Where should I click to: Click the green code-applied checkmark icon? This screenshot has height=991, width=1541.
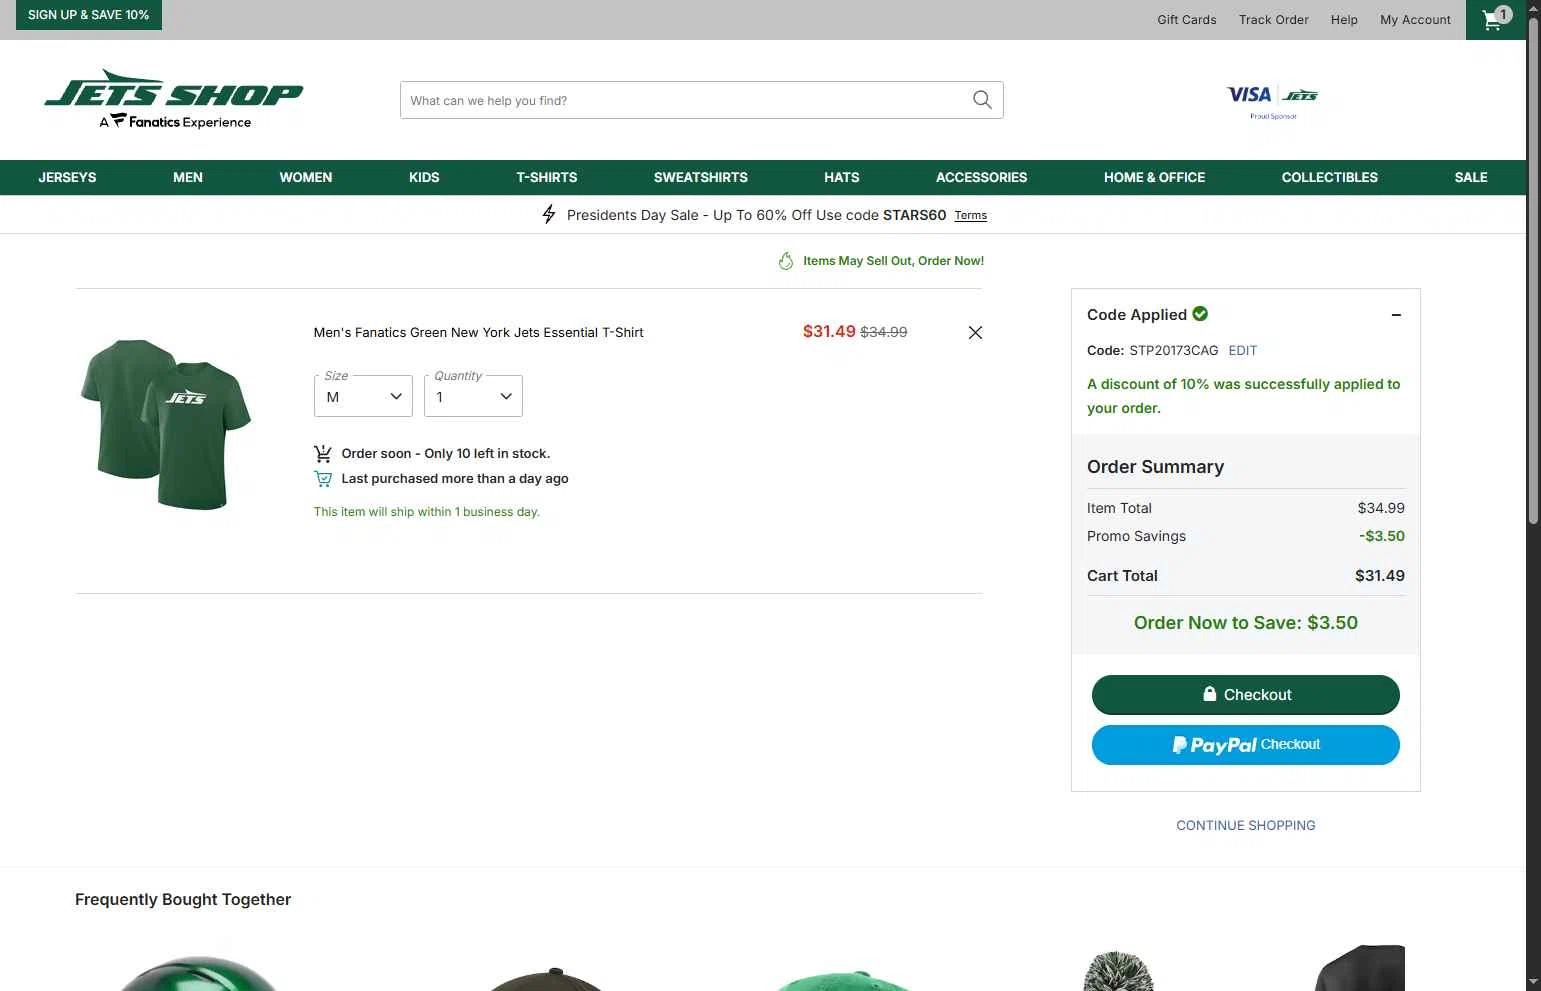[x=1200, y=314]
